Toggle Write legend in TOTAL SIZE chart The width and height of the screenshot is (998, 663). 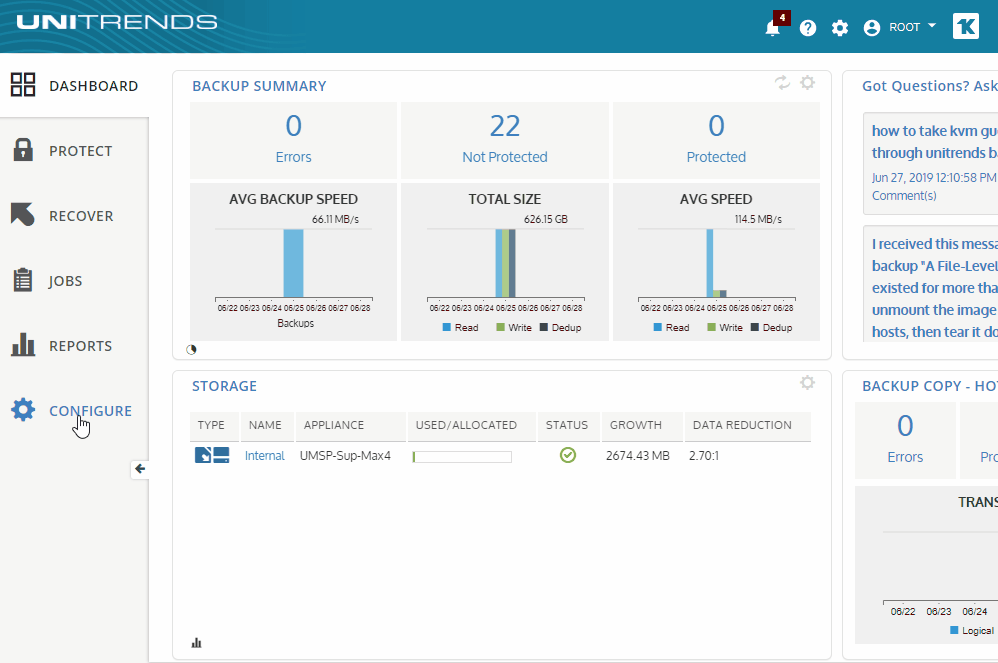pyautogui.click(x=514, y=328)
